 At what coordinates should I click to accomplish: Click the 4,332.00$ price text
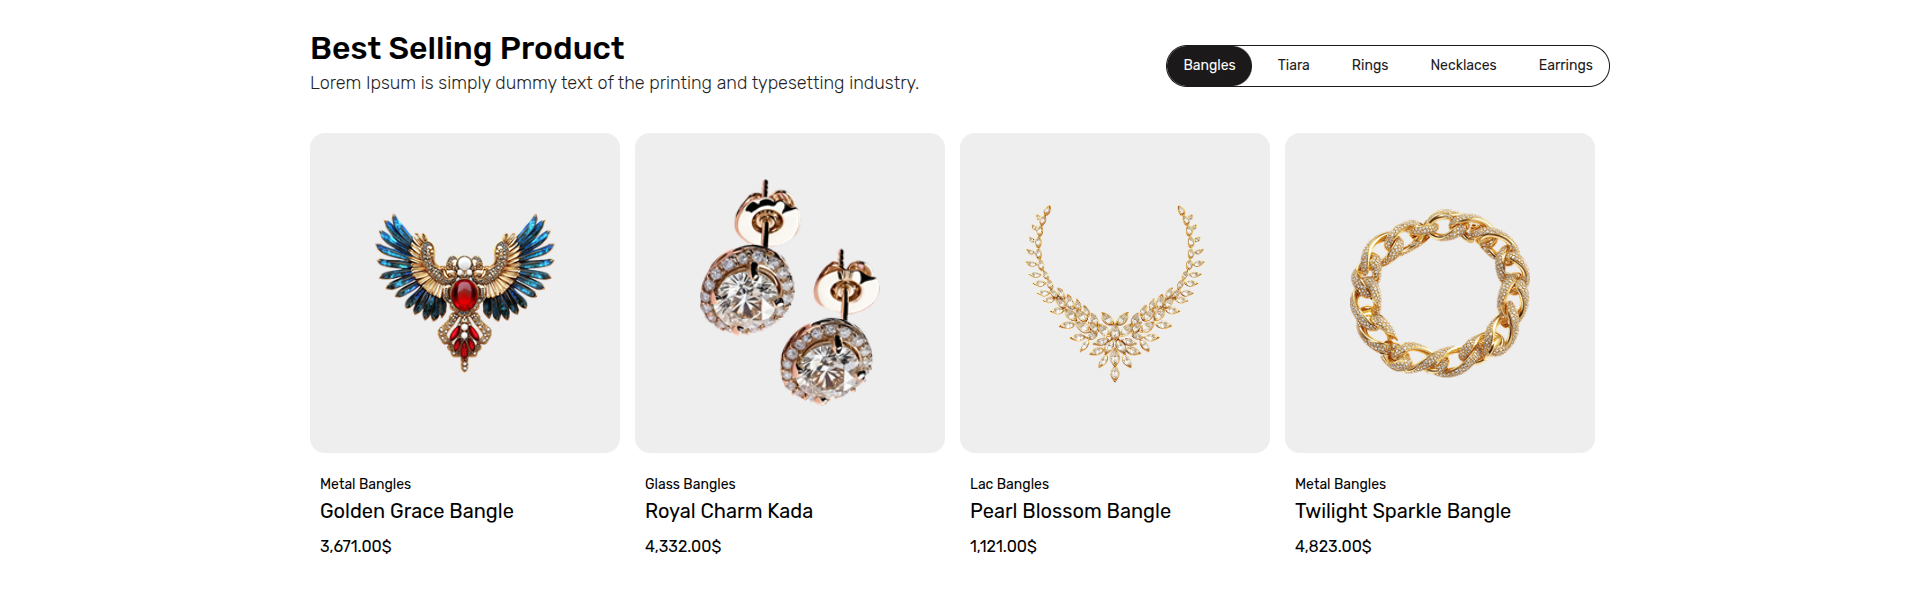coord(683,546)
